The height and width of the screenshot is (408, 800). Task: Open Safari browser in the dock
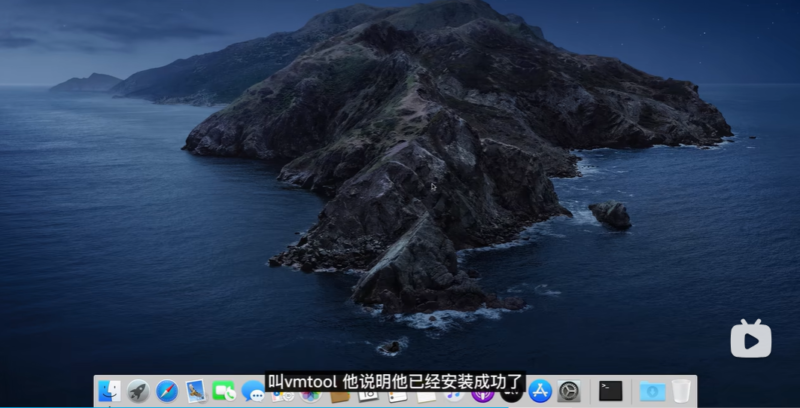tap(167, 391)
